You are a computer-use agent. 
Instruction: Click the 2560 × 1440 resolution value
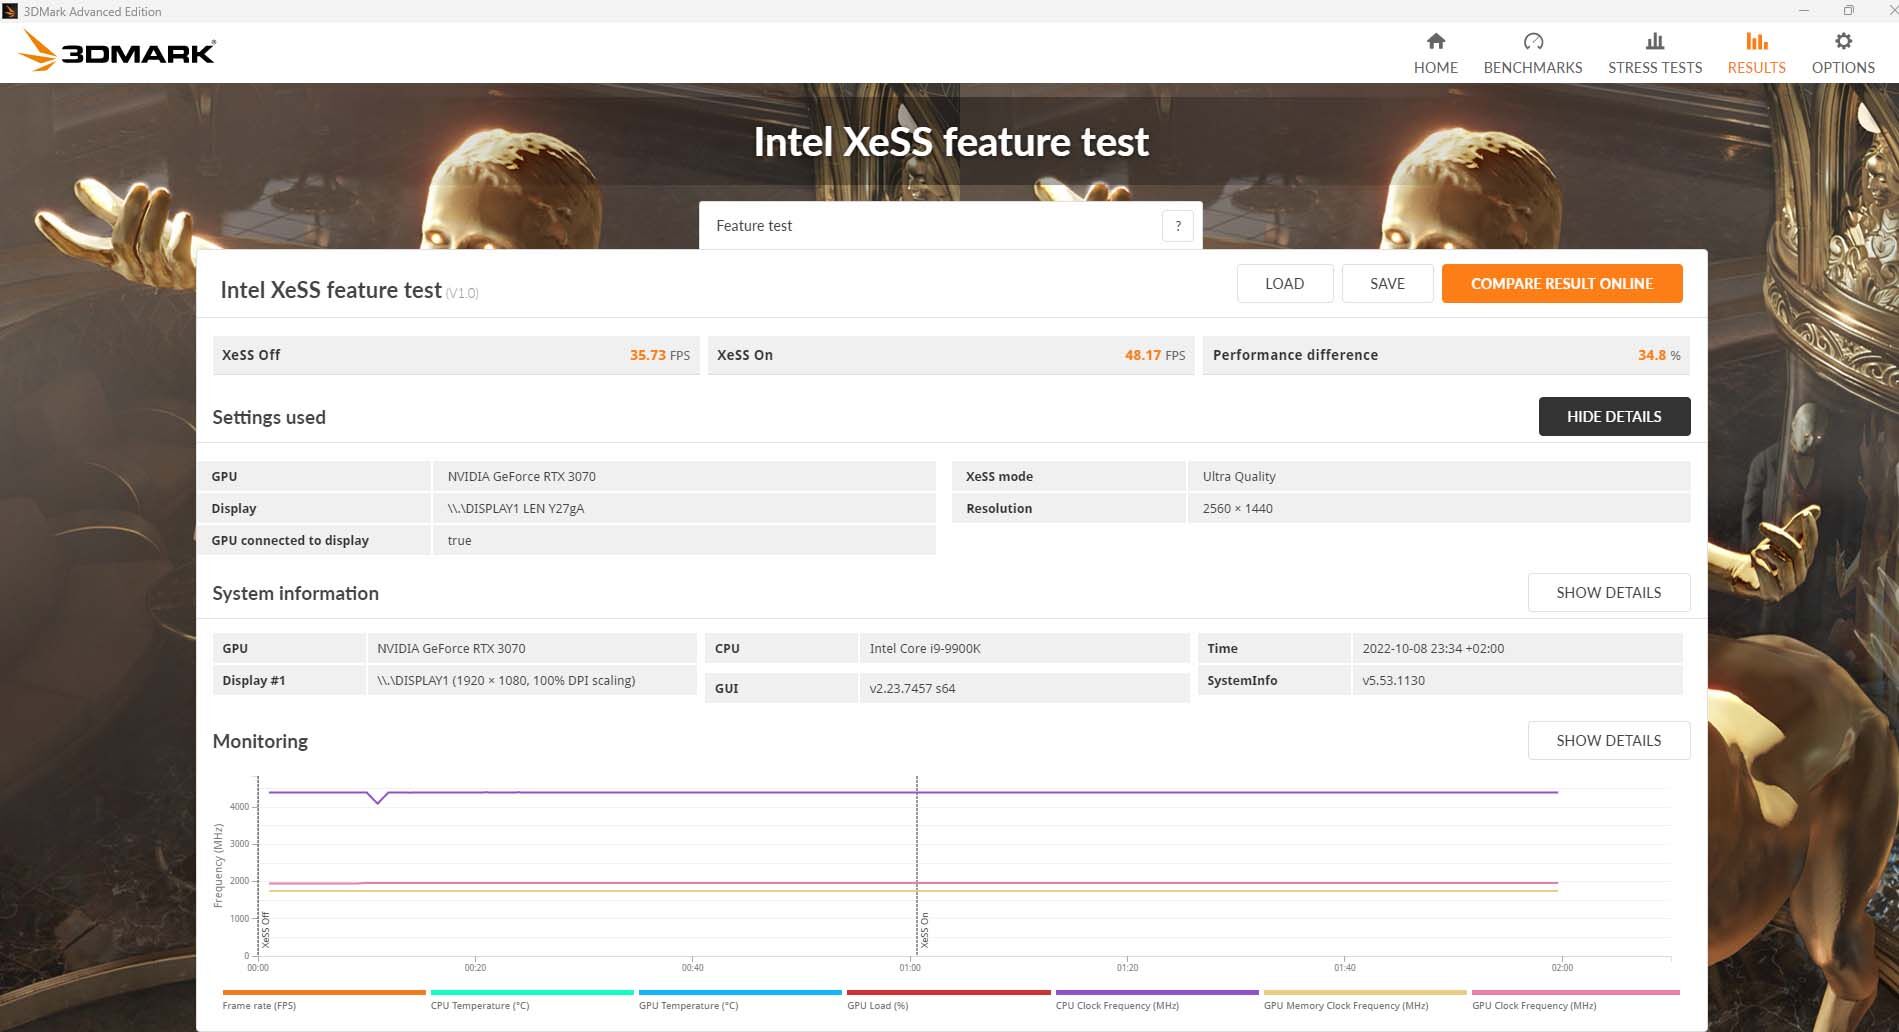pyautogui.click(x=1237, y=508)
